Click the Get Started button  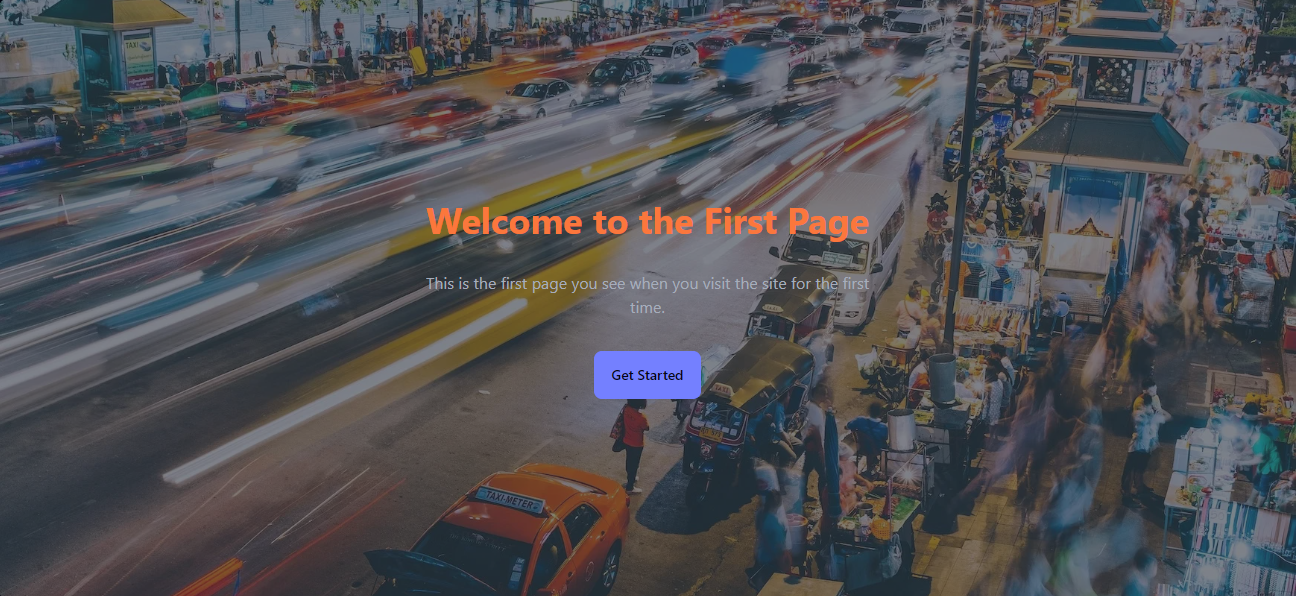coord(647,375)
